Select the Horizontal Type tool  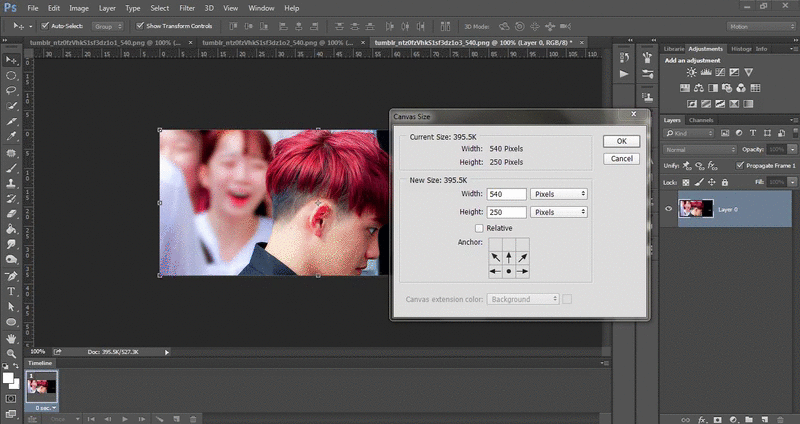[x=11, y=291]
